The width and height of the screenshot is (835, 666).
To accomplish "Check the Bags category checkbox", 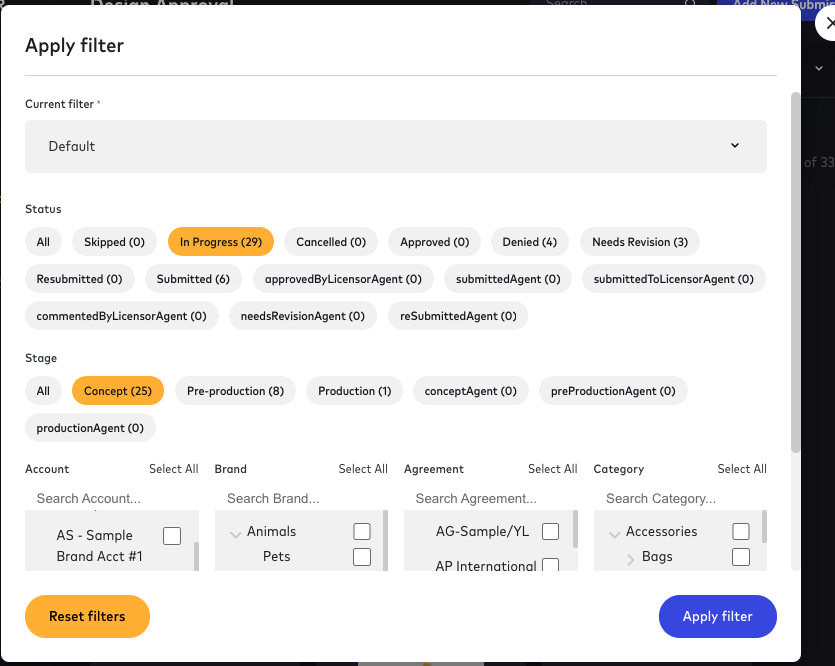I will click(740, 557).
